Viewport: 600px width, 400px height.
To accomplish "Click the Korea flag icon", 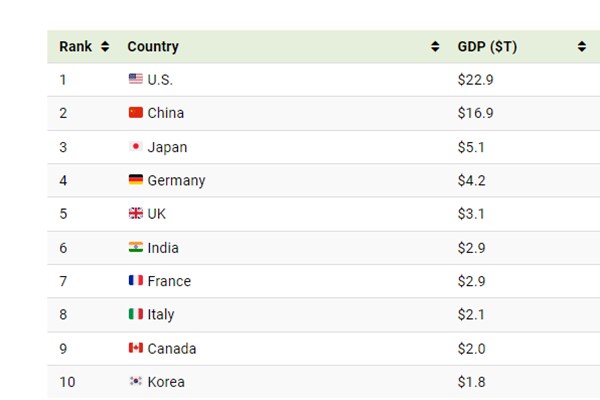I will (x=135, y=381).
